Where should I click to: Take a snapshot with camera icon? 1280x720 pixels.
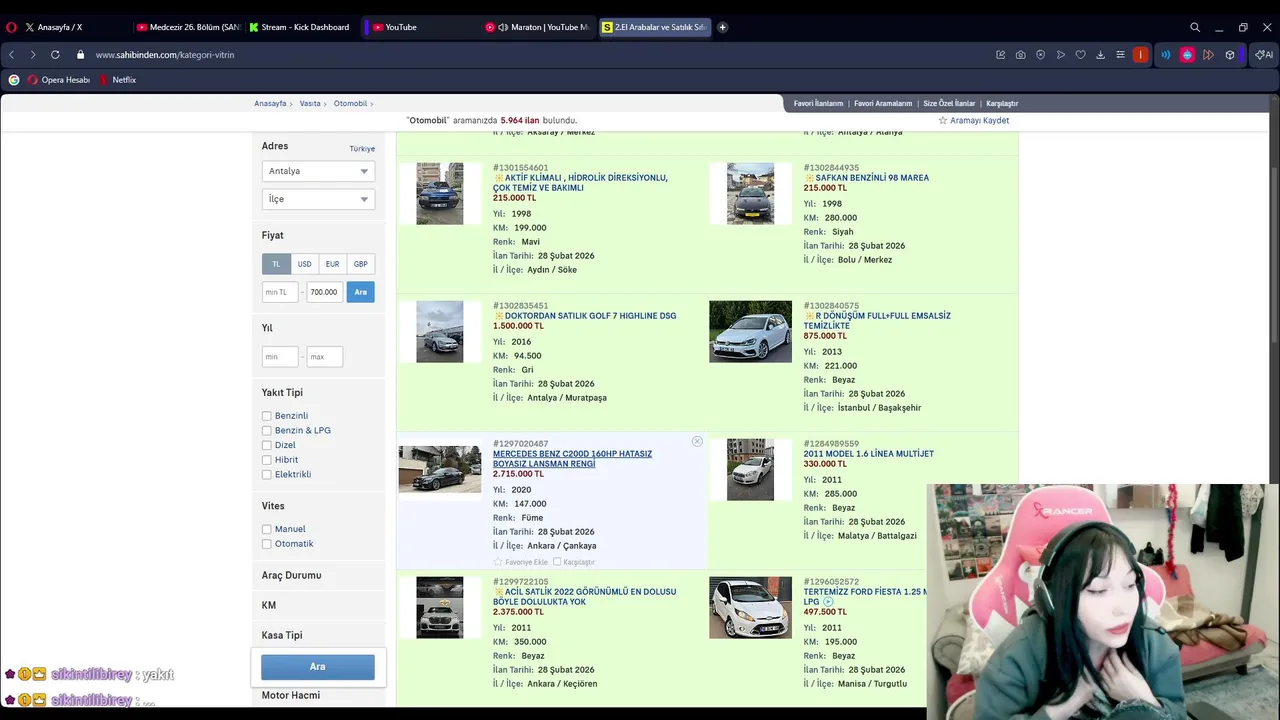pos(1020,55)
